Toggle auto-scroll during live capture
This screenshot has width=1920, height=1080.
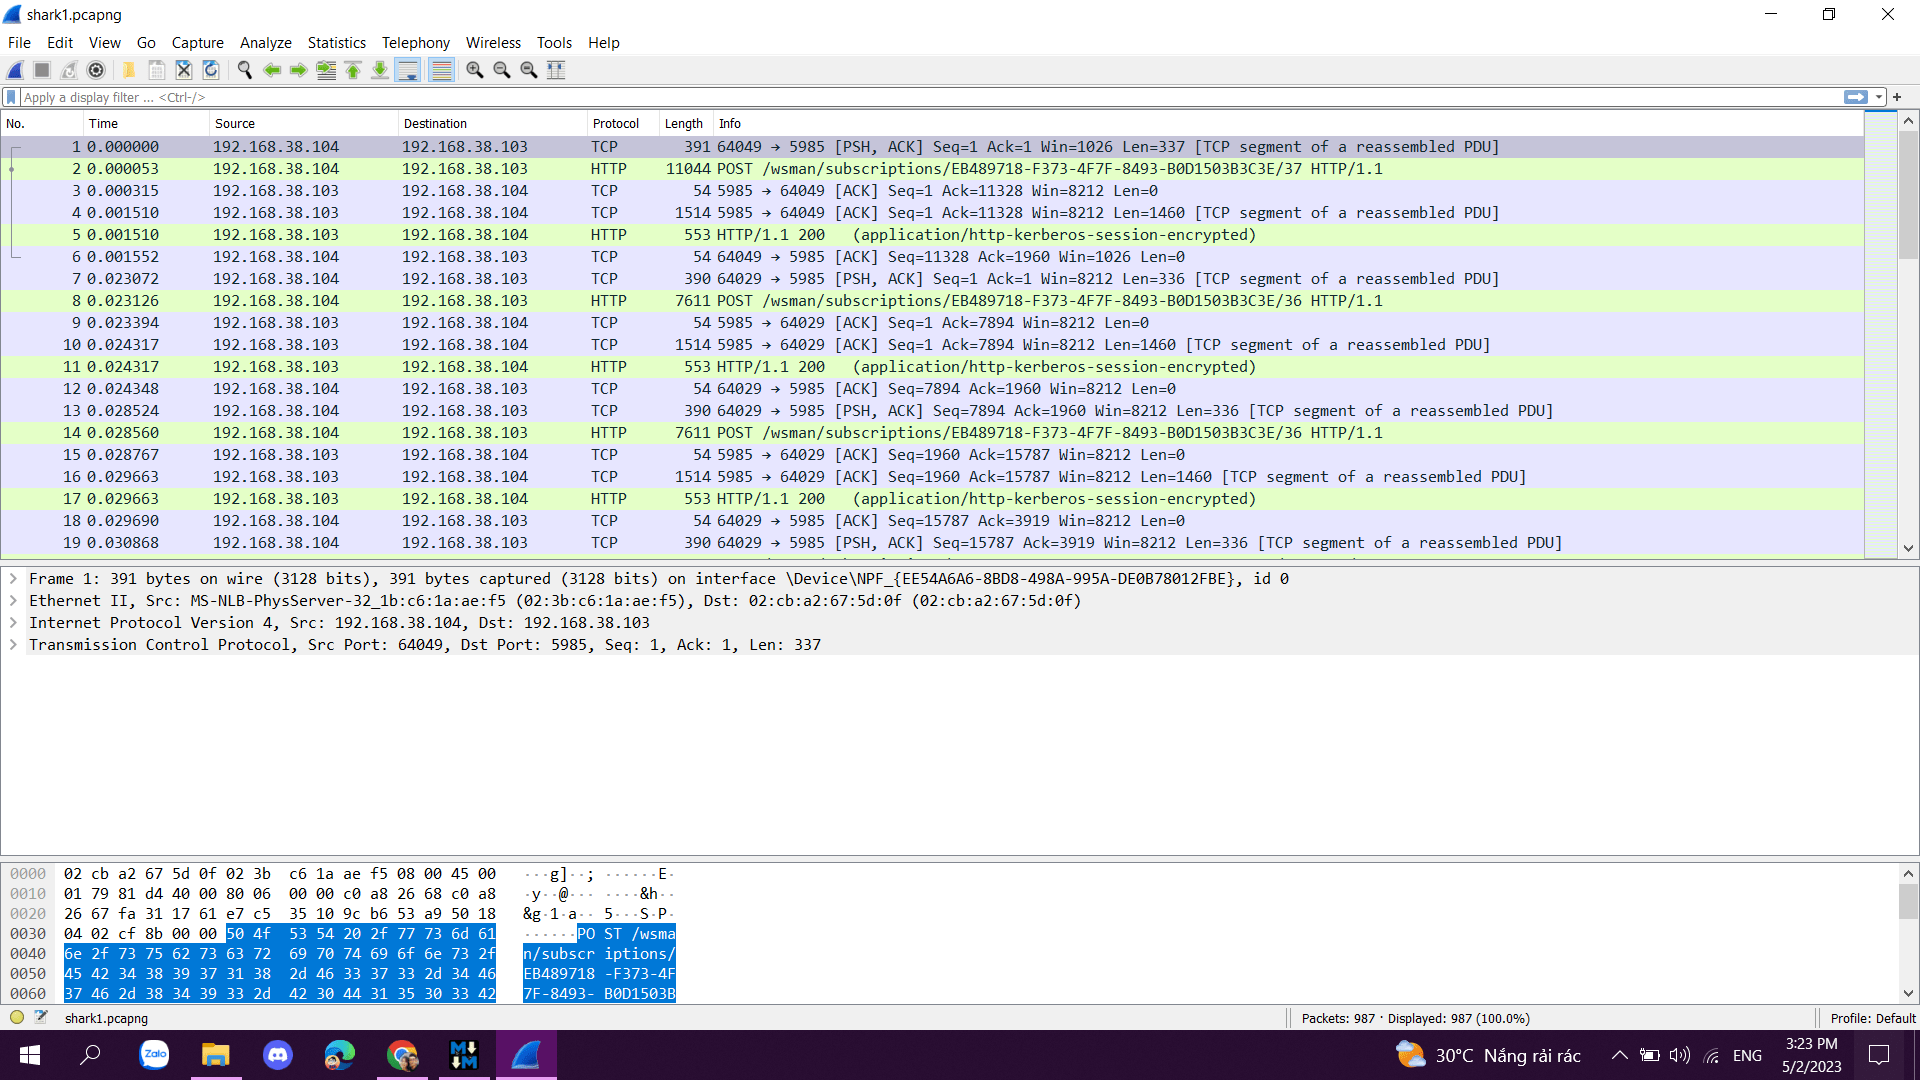tap(407, 70)
